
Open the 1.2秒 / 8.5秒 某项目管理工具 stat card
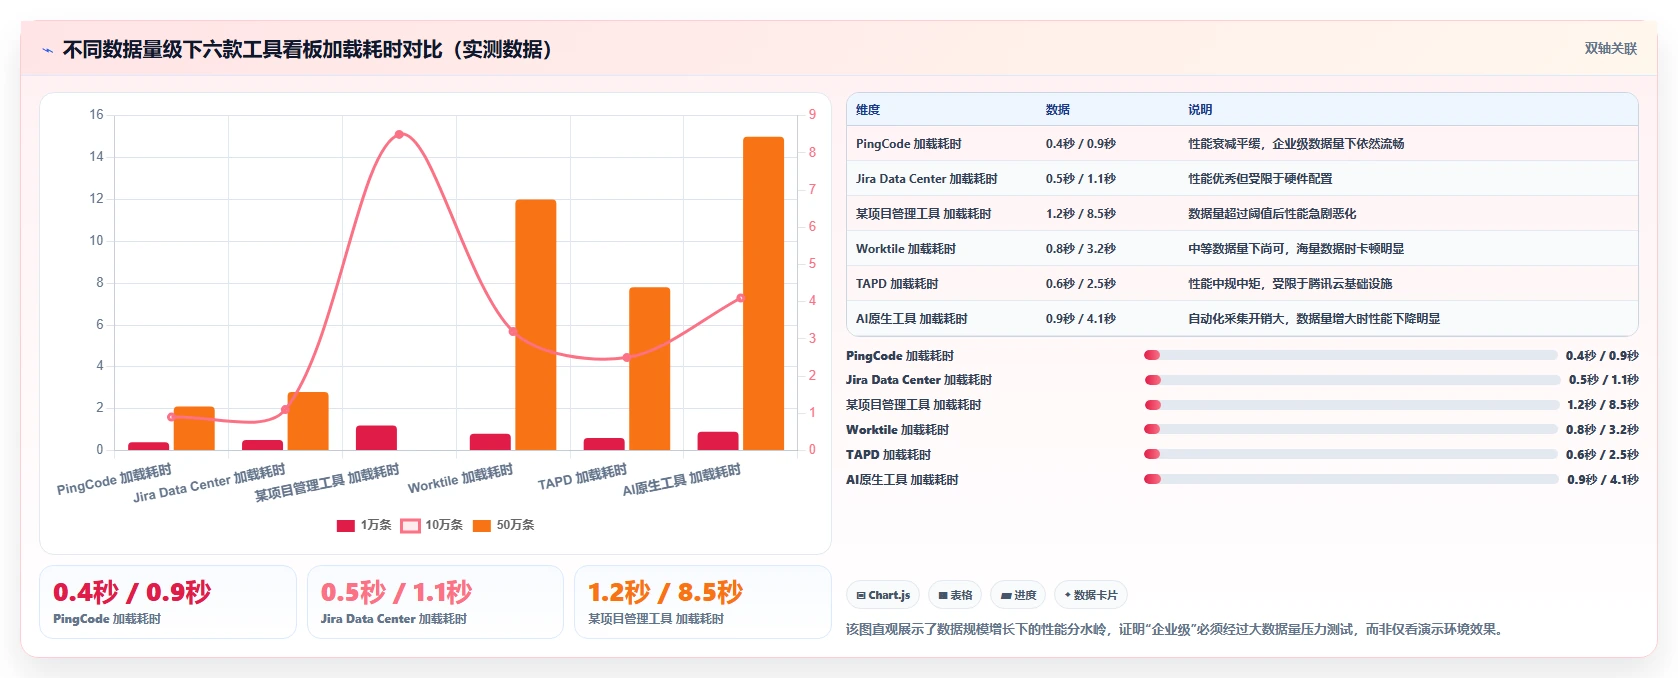click(703, 602)
